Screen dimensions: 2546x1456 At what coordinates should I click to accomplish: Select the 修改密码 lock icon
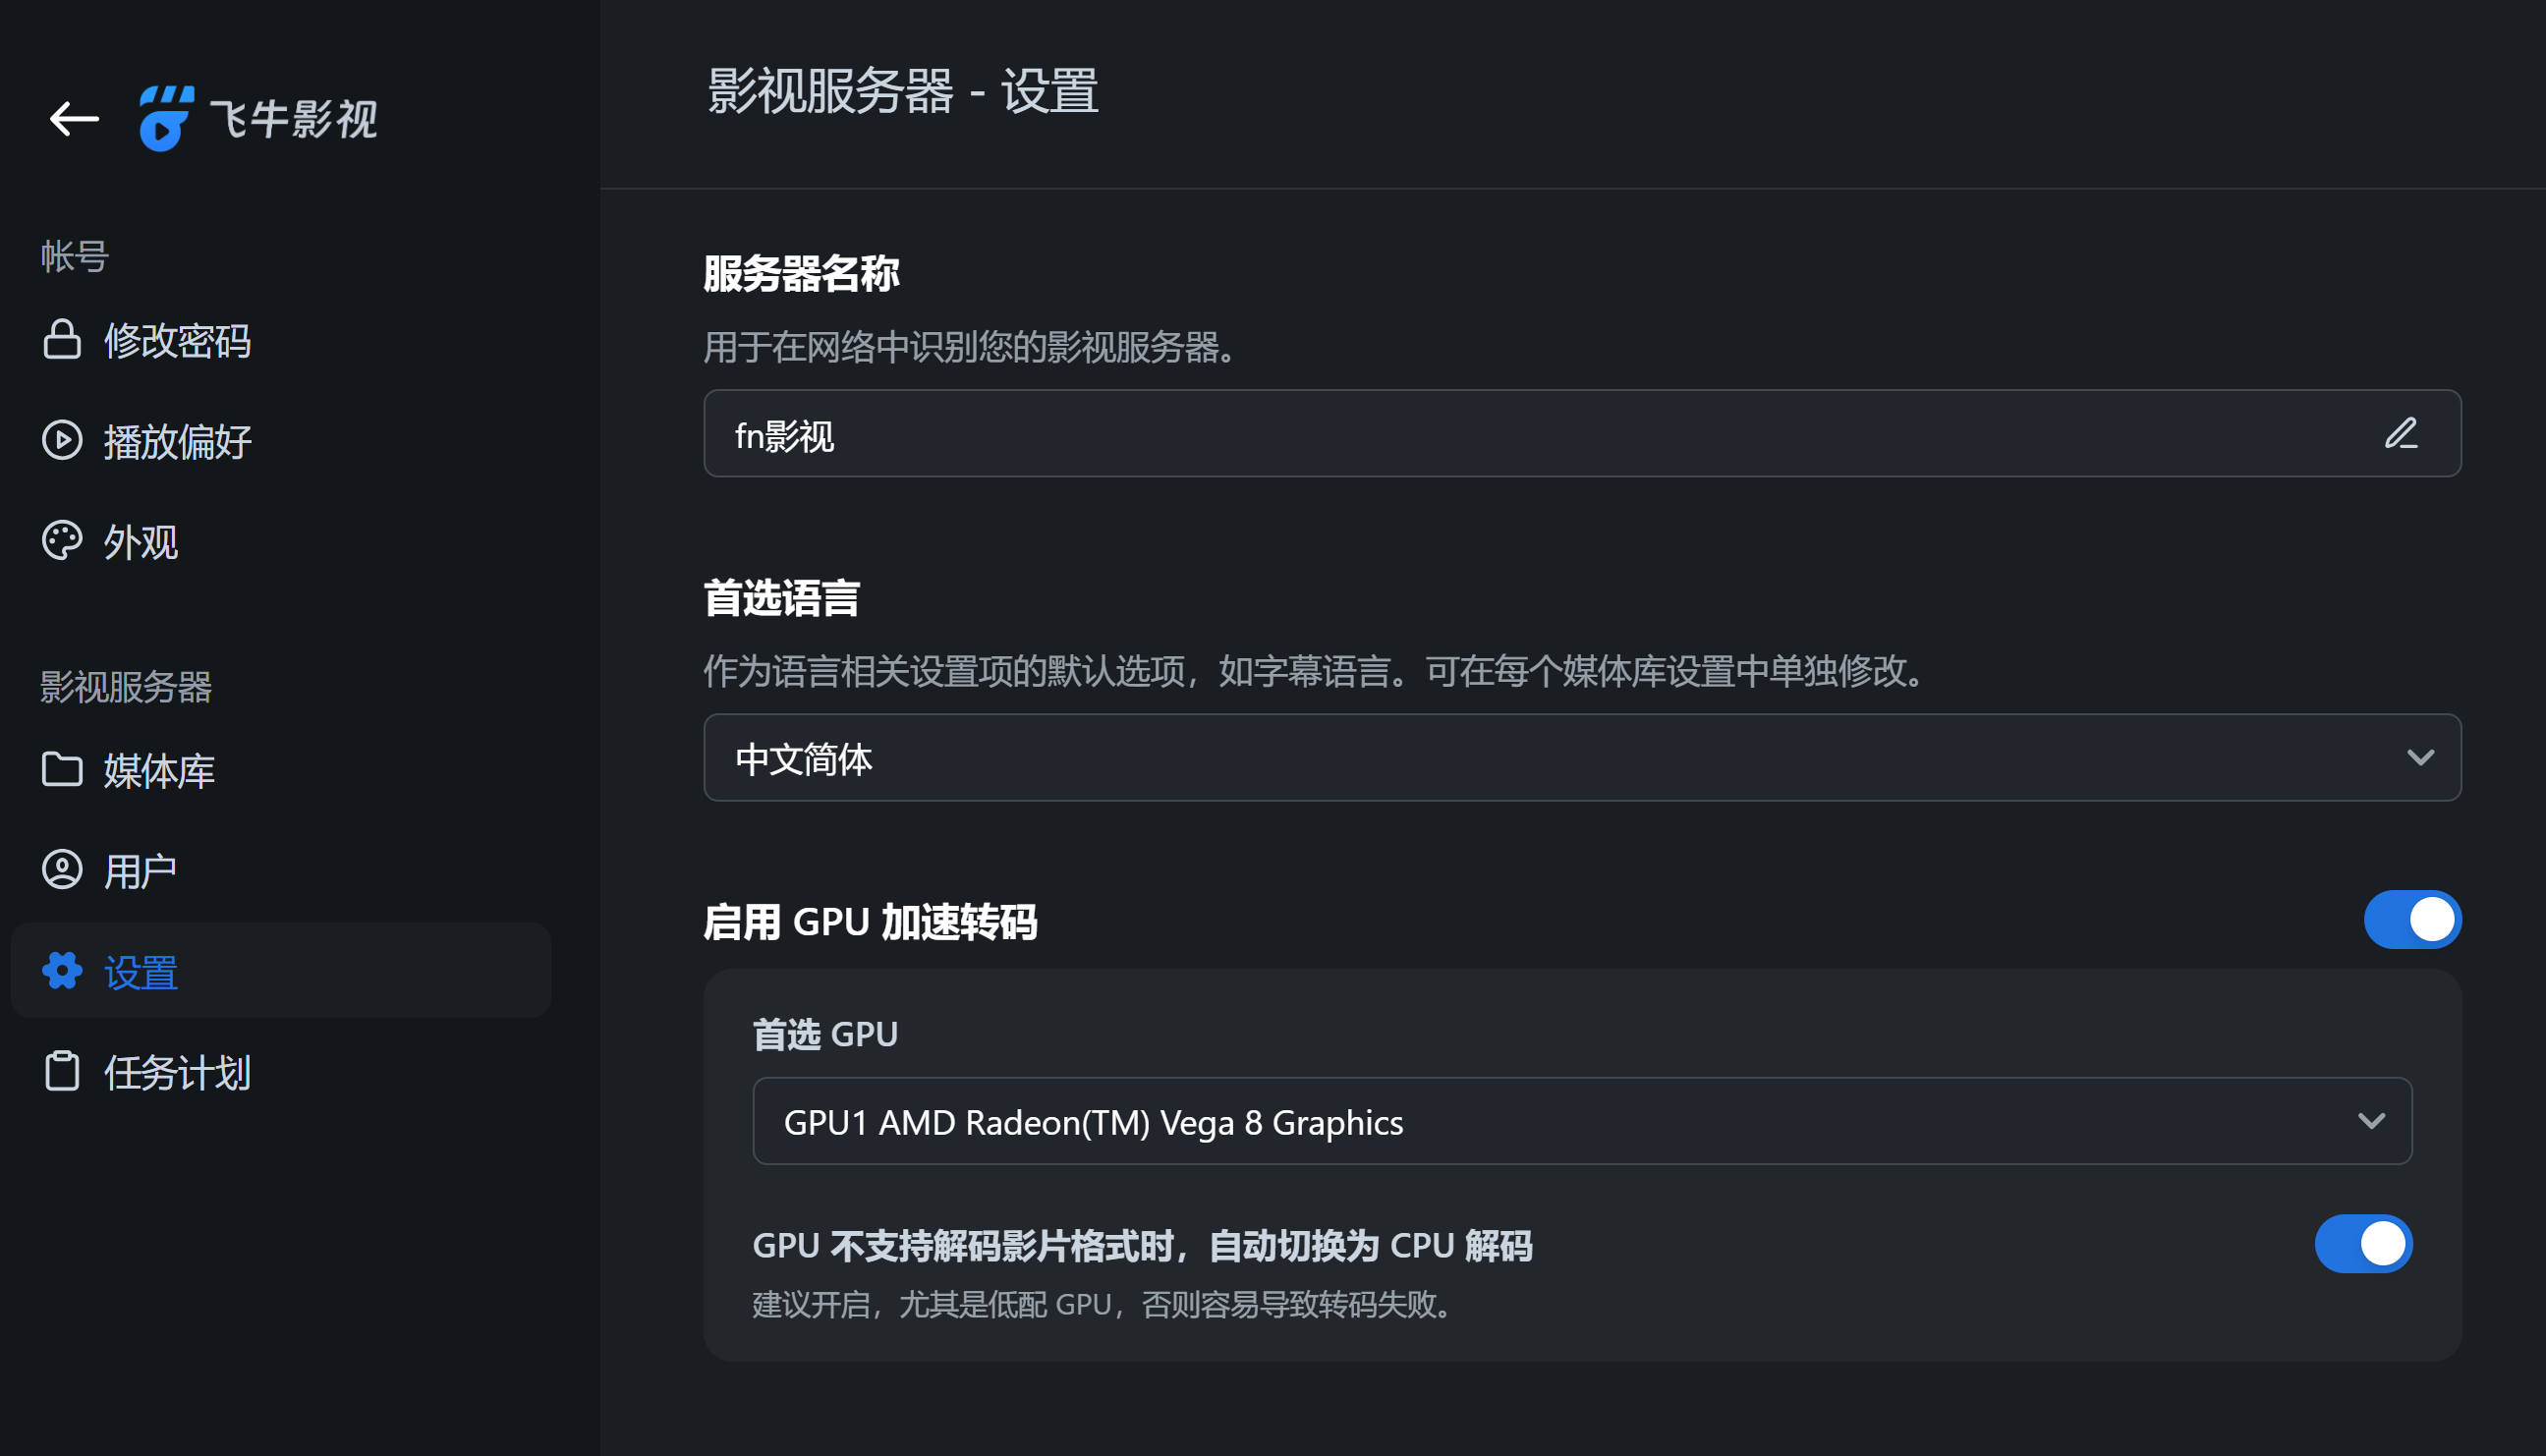pos(62,341)
